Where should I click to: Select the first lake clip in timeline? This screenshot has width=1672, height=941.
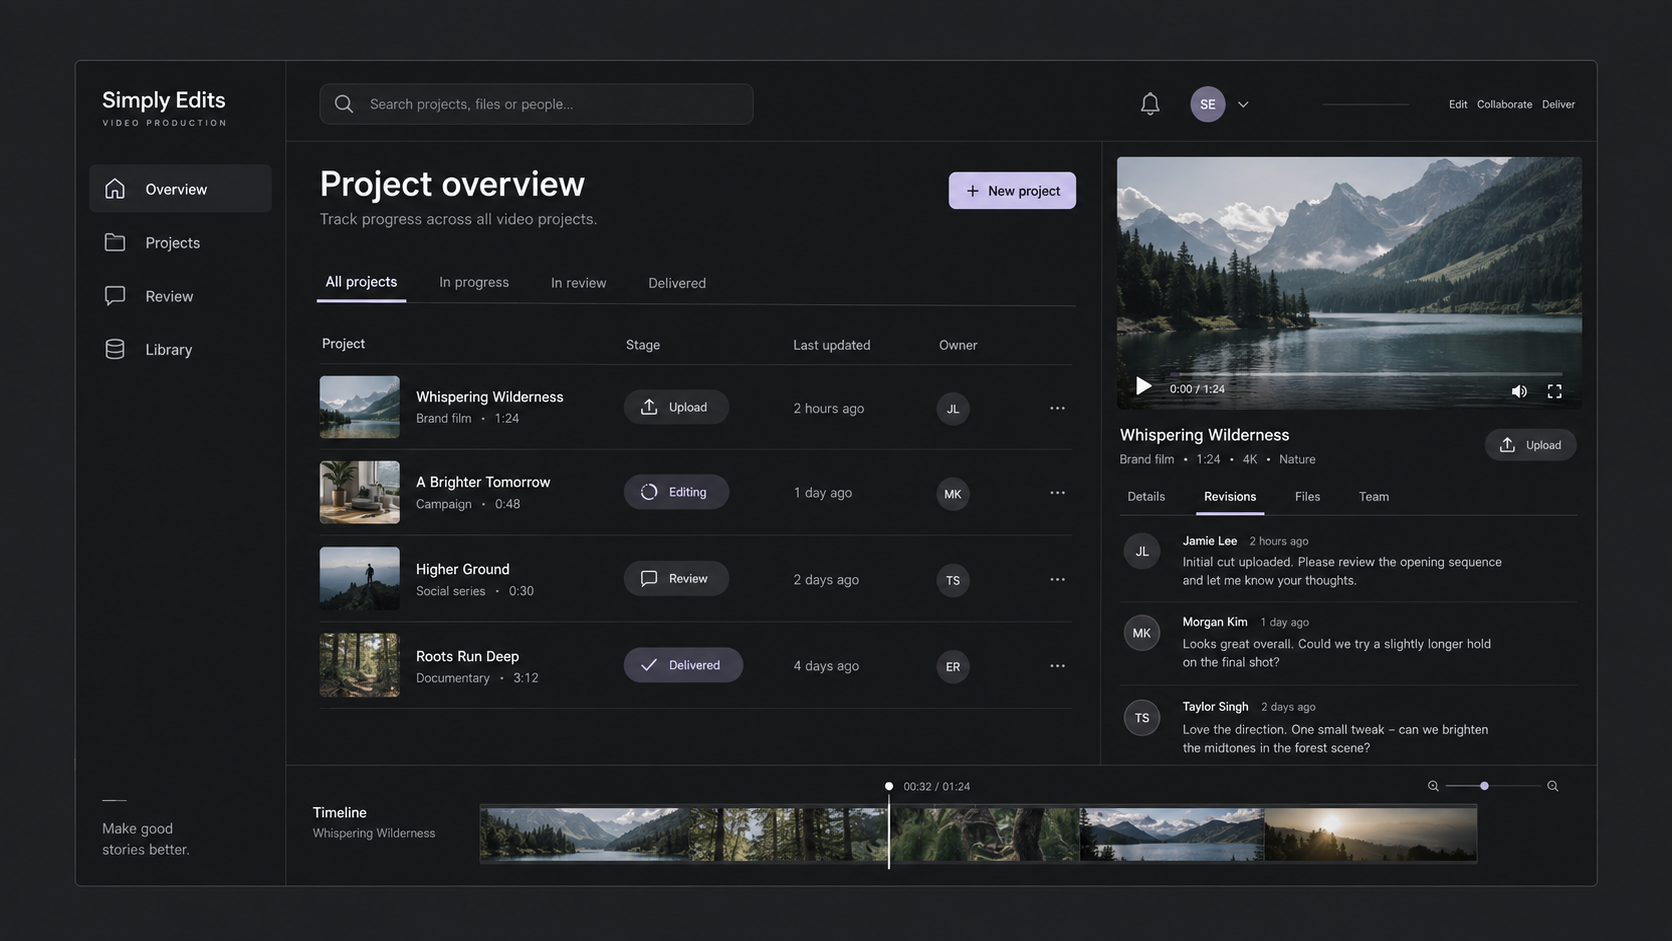pos(585,834)
